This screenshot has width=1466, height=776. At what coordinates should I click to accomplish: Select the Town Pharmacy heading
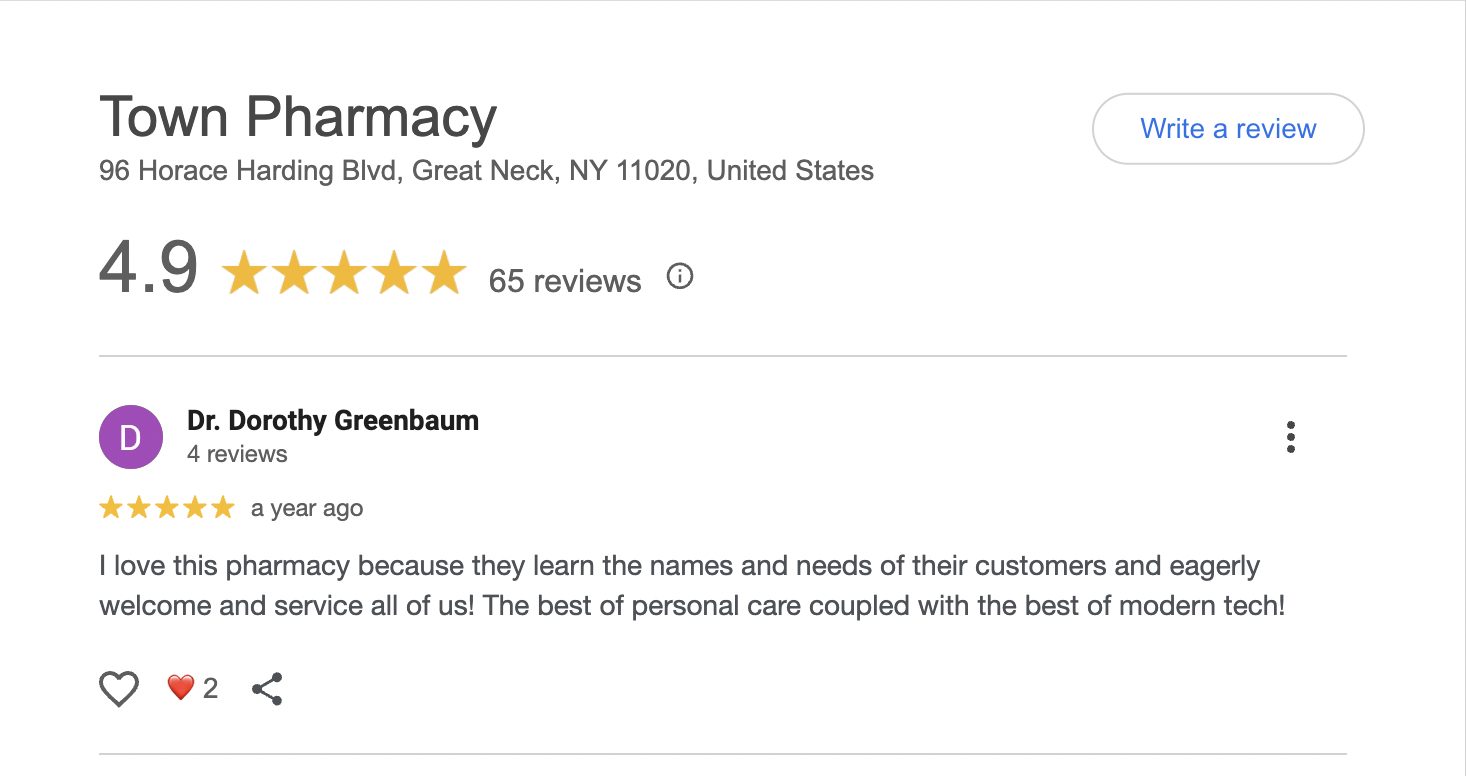point(298,117)
